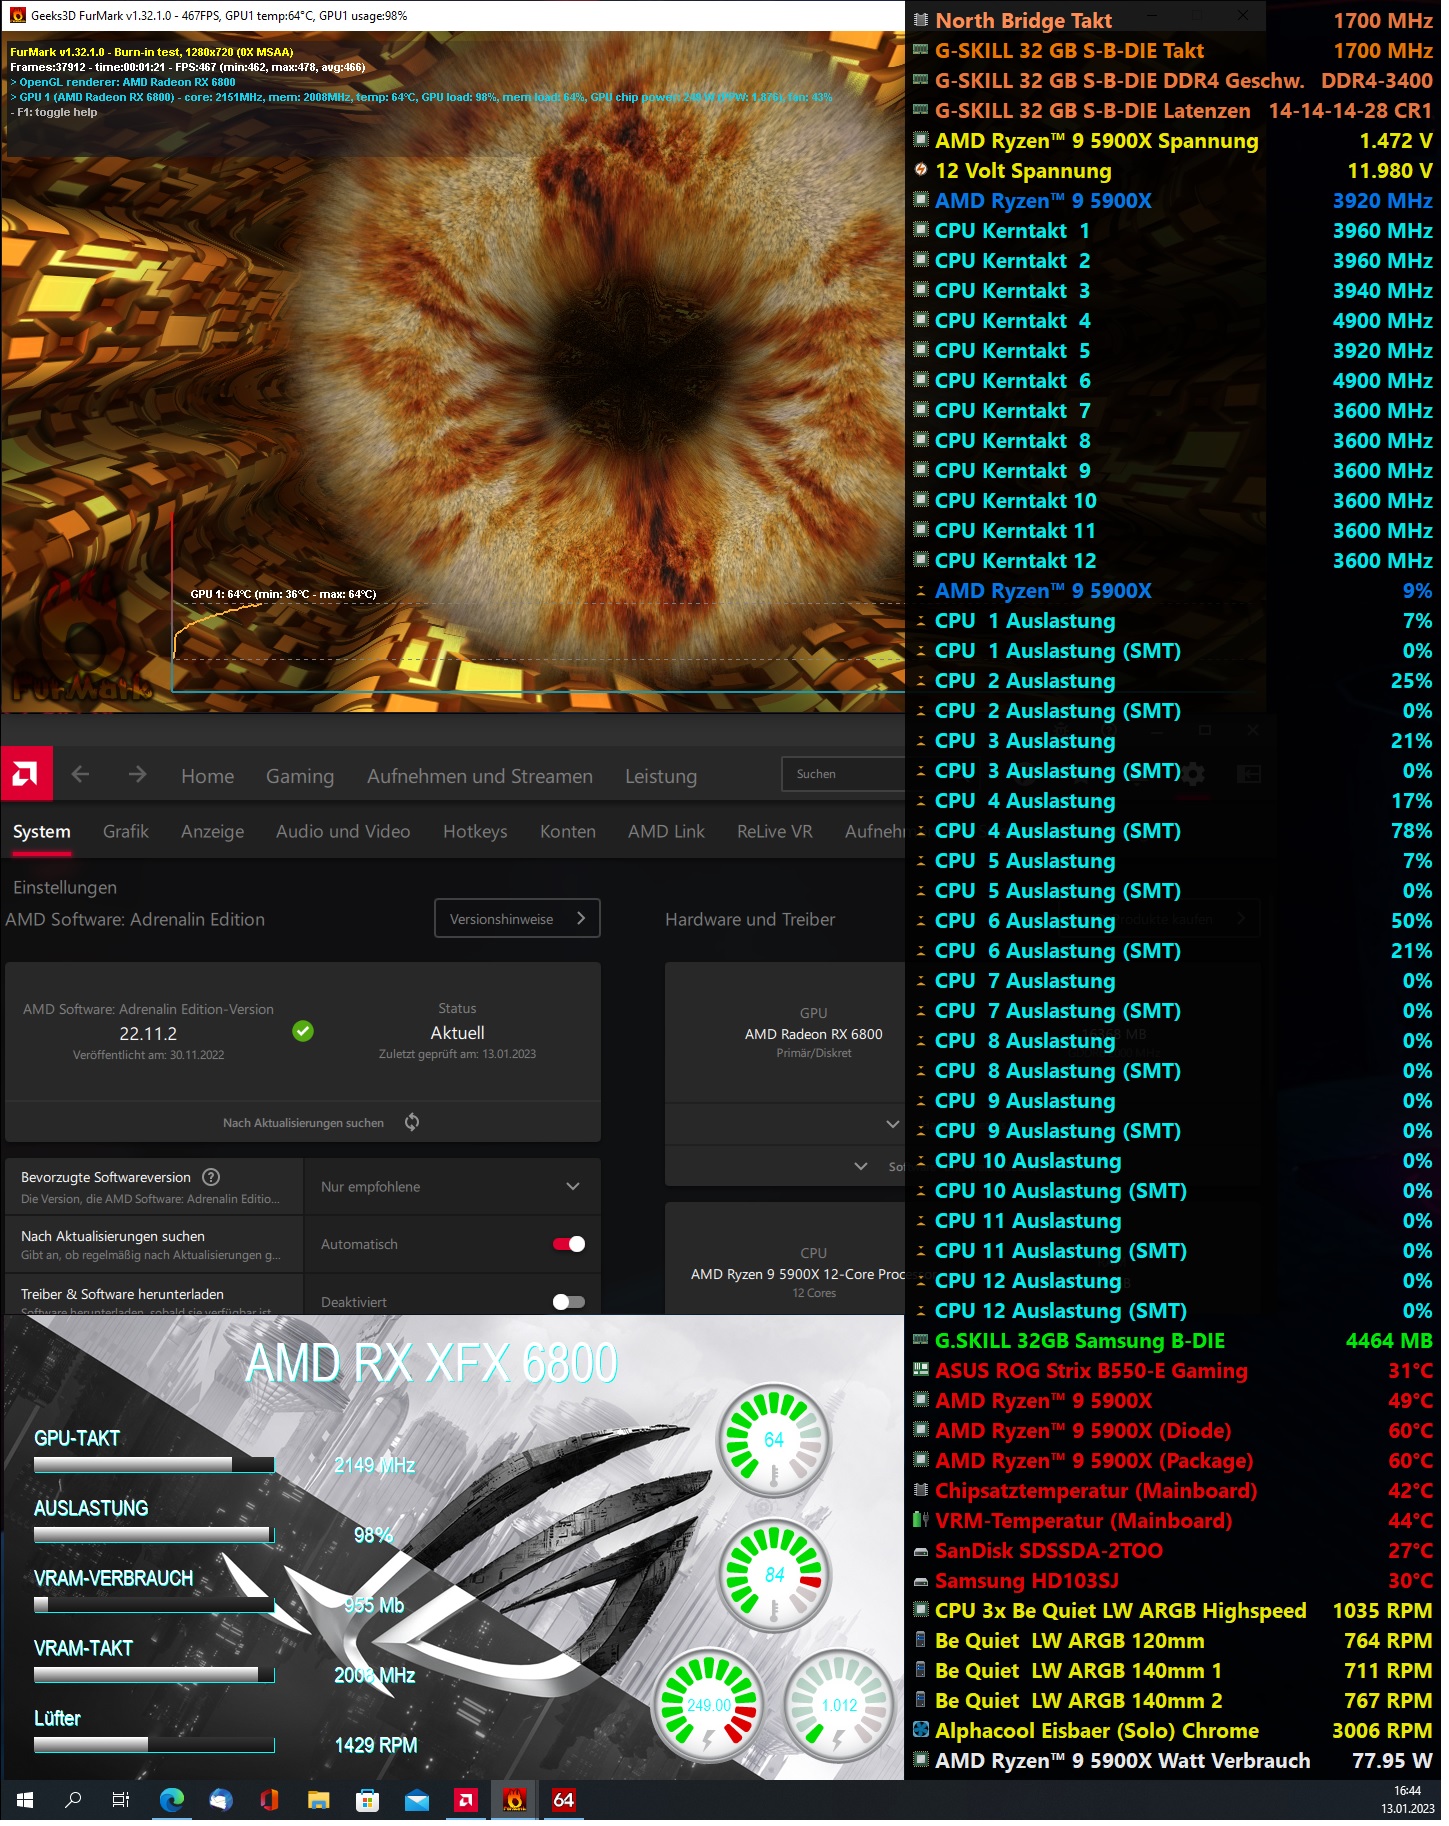
Task: Select the Hotkeys sub-tab
Action: 475,832
